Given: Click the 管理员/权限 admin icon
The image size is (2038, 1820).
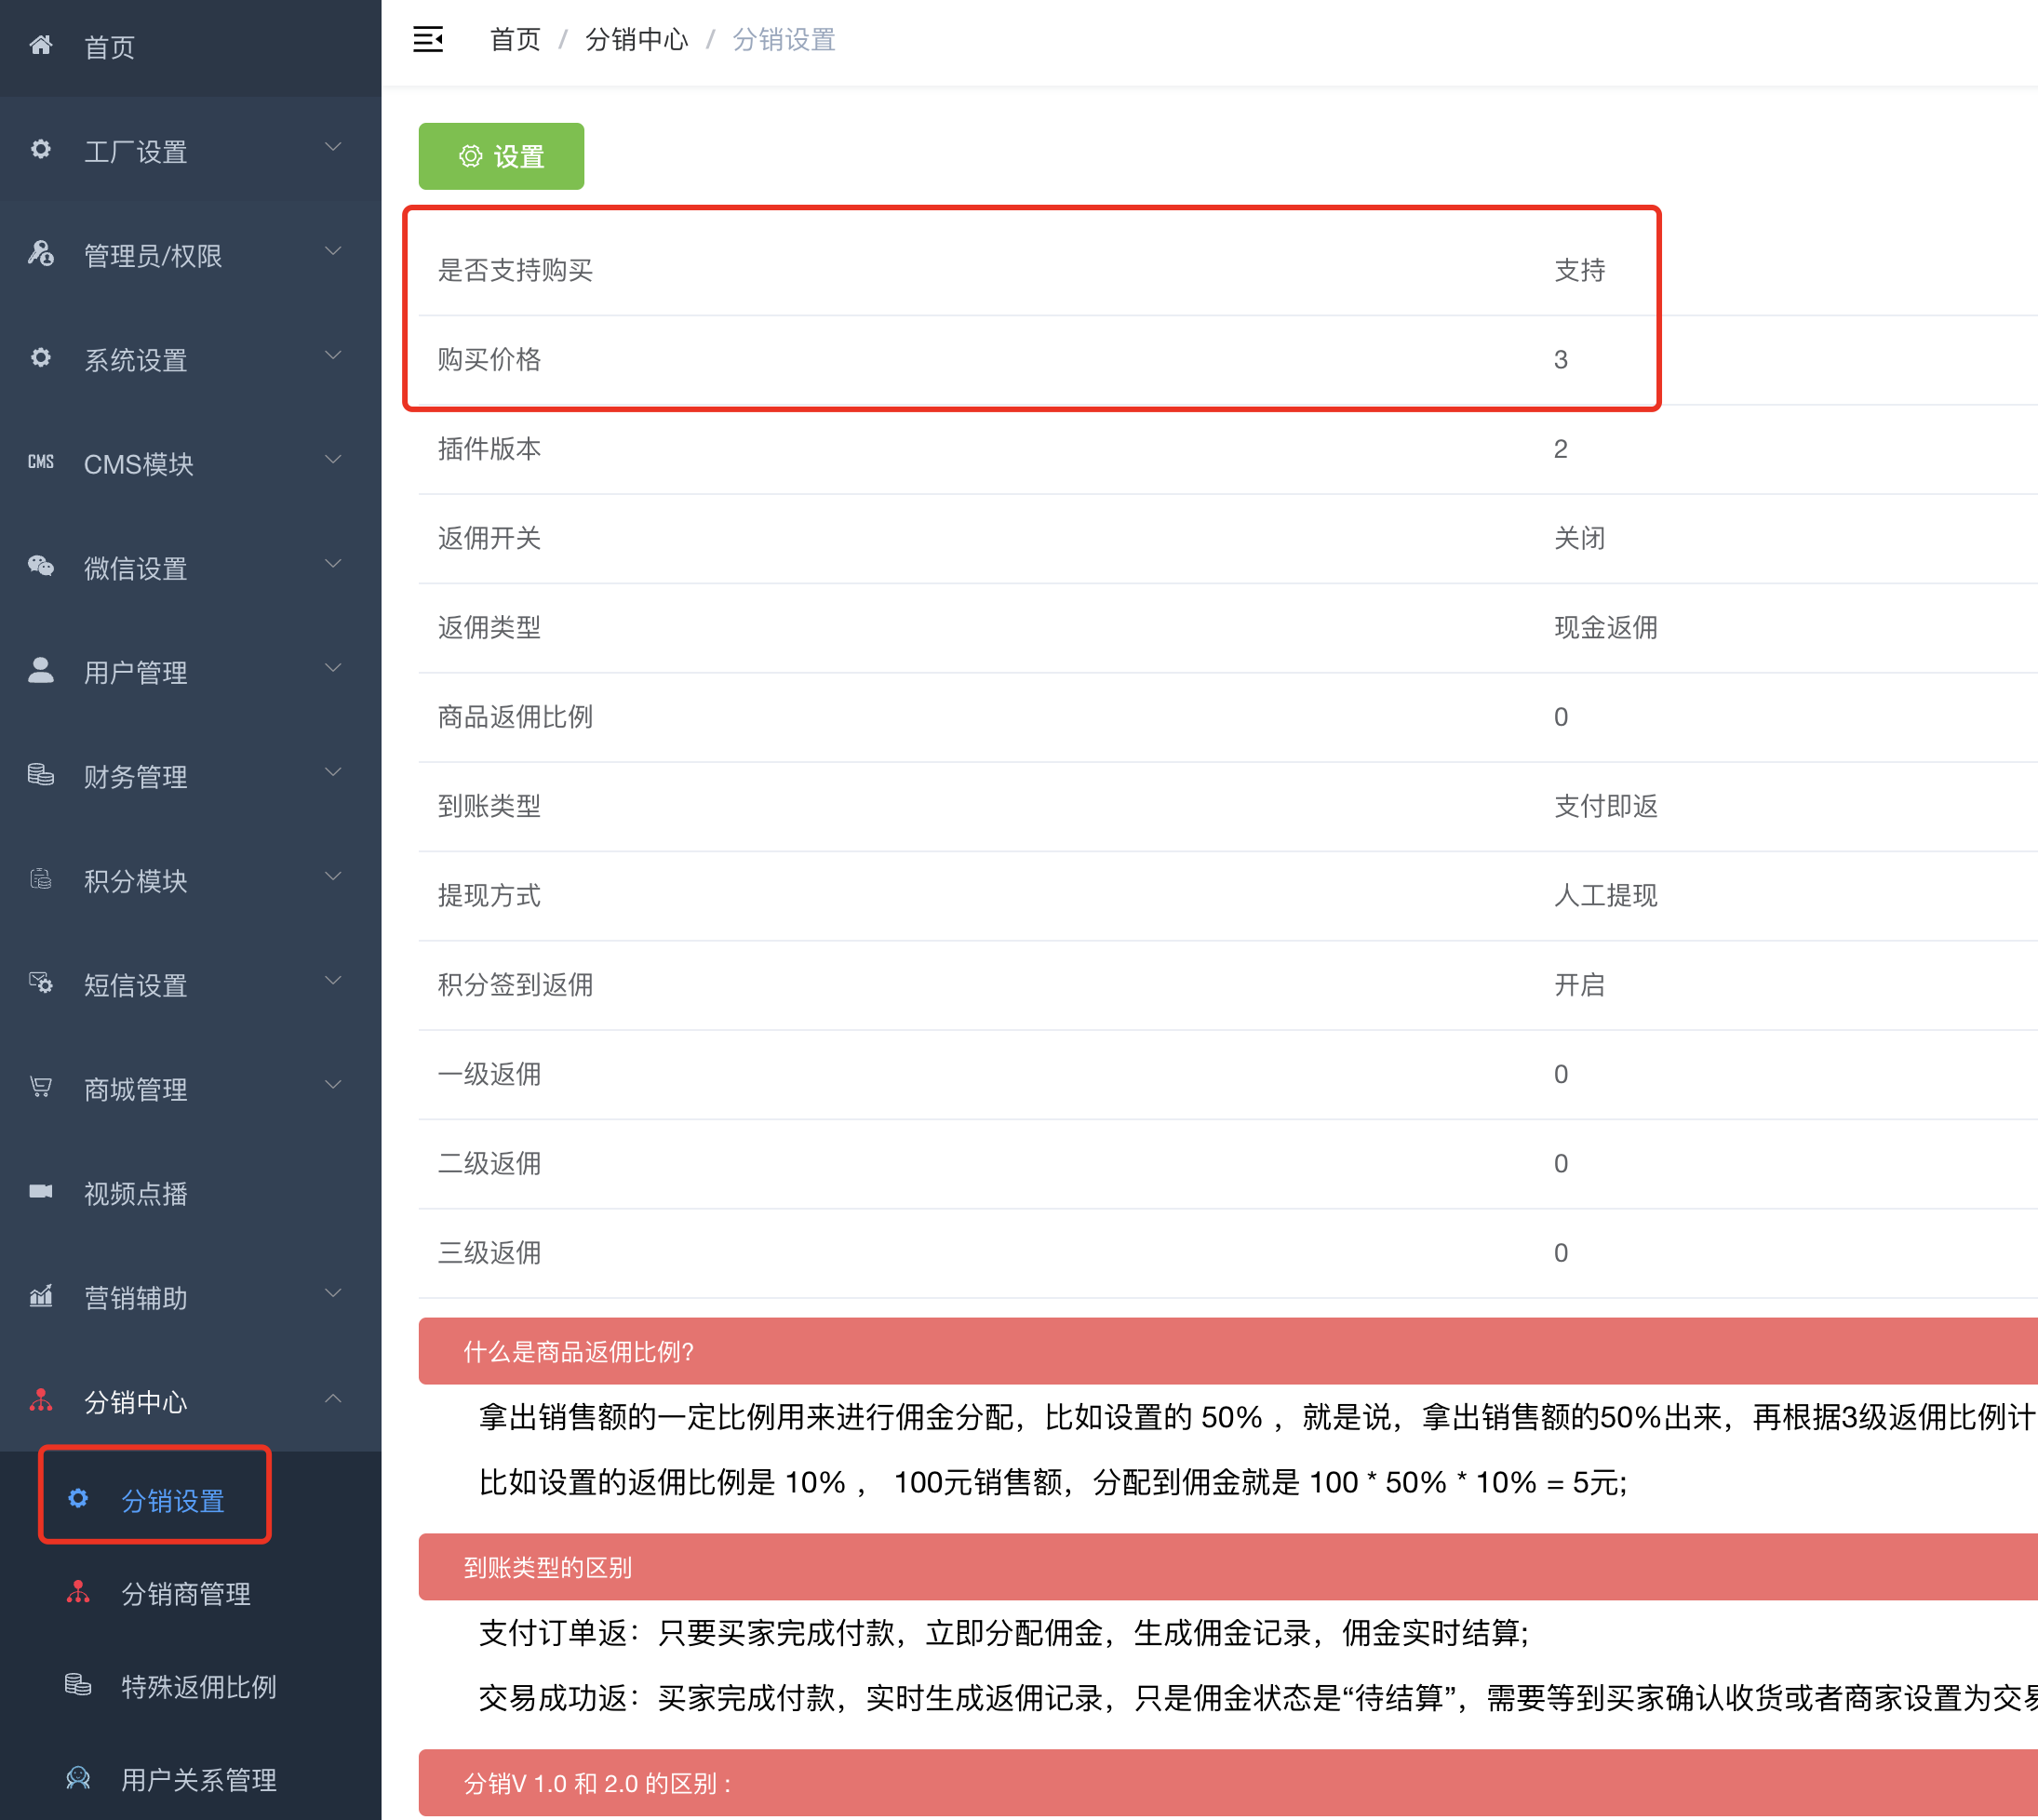Looking at the screenshot, I should click(x=41, y=254).
